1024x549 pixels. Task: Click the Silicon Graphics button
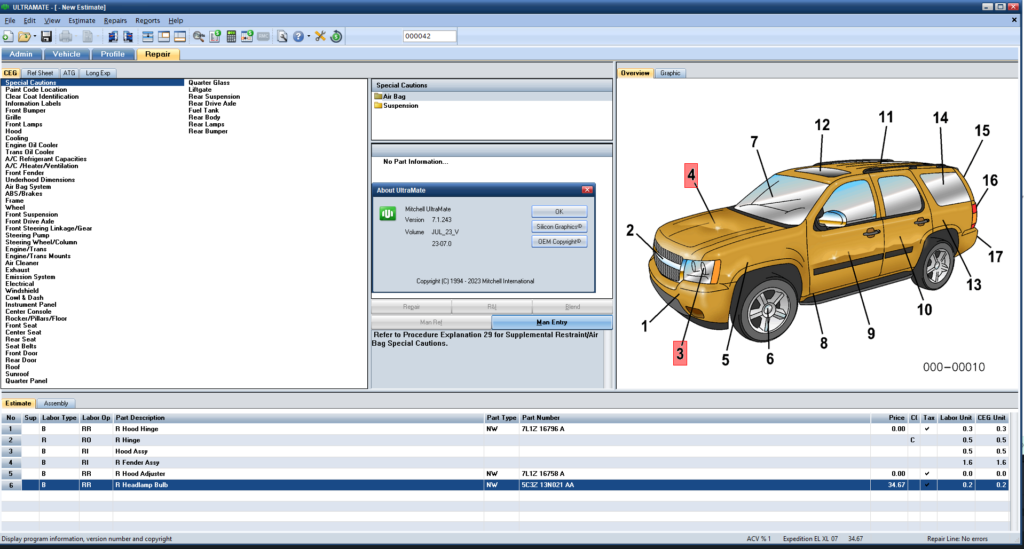point(559,227)
